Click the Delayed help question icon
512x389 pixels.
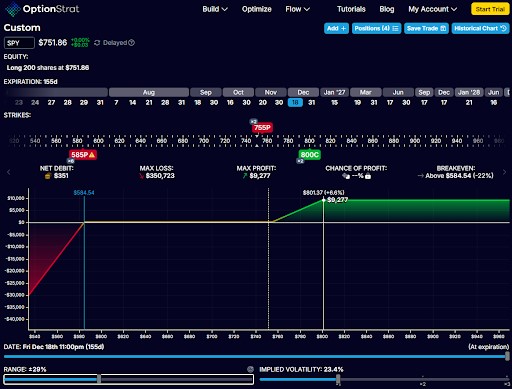click(x=131, y=43)
